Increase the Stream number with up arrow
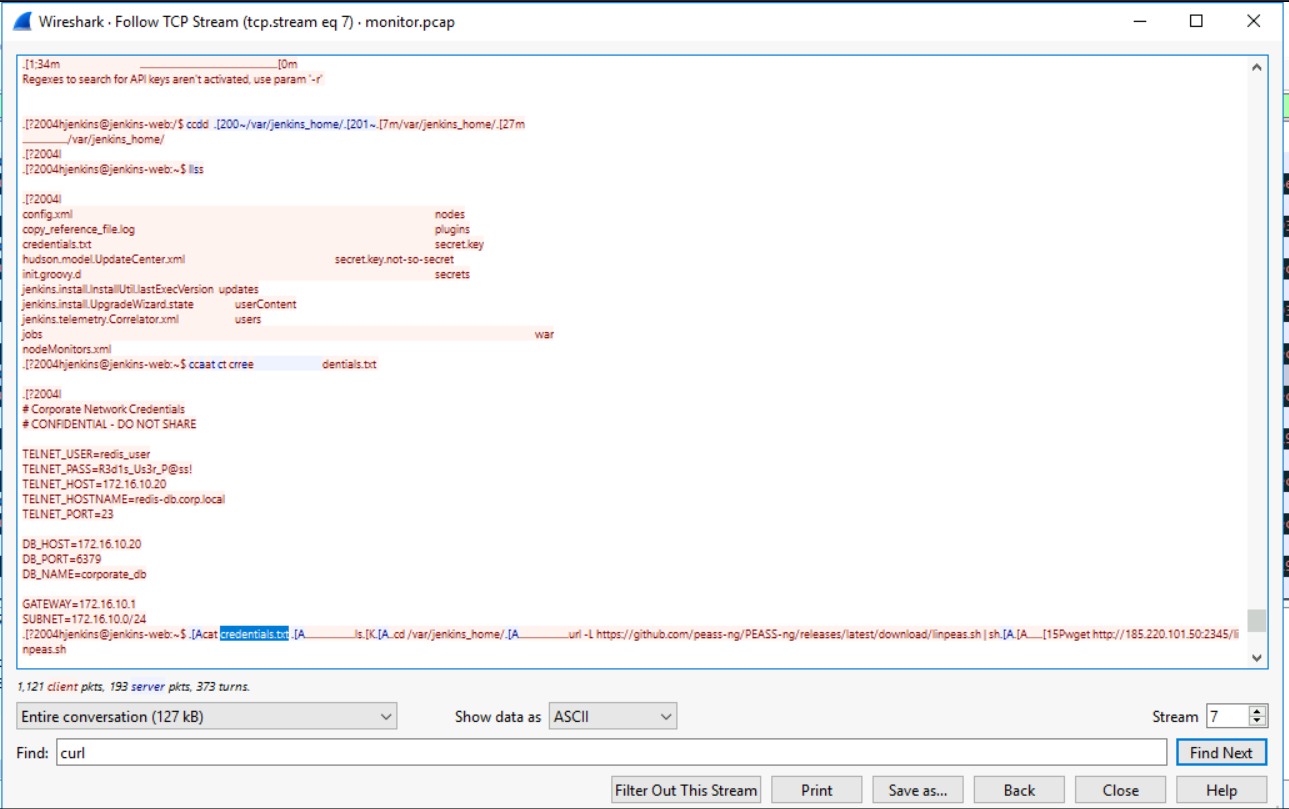 pos(1258,710)
